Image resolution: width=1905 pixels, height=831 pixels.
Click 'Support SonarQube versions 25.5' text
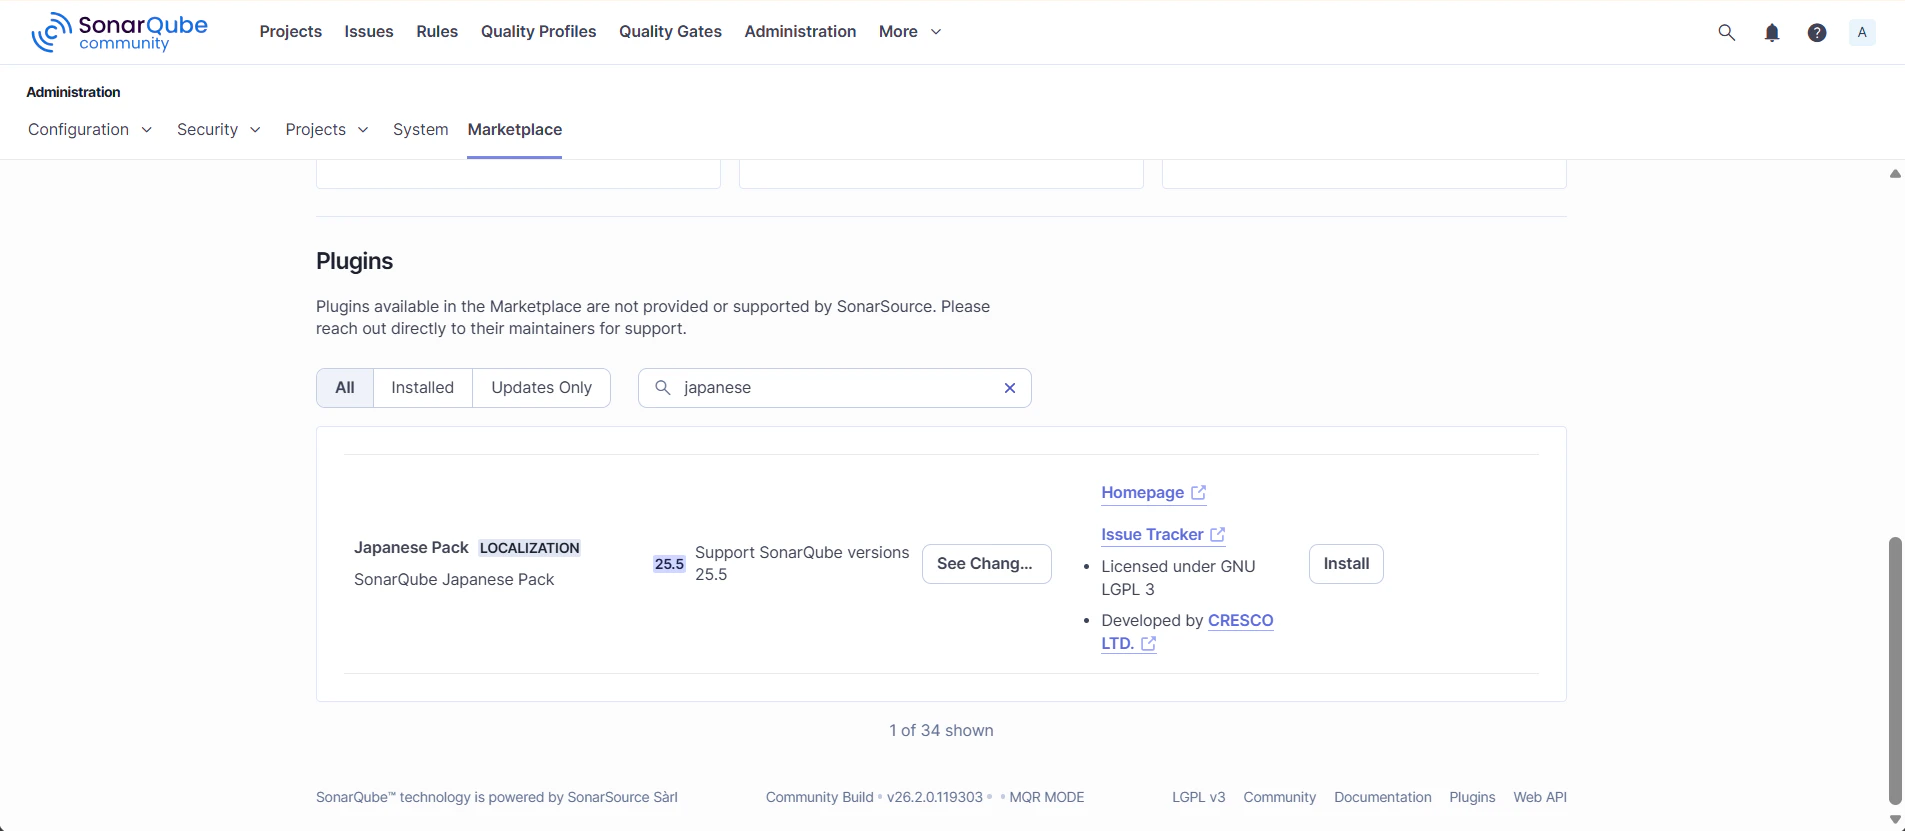click(x=802, y=564)
